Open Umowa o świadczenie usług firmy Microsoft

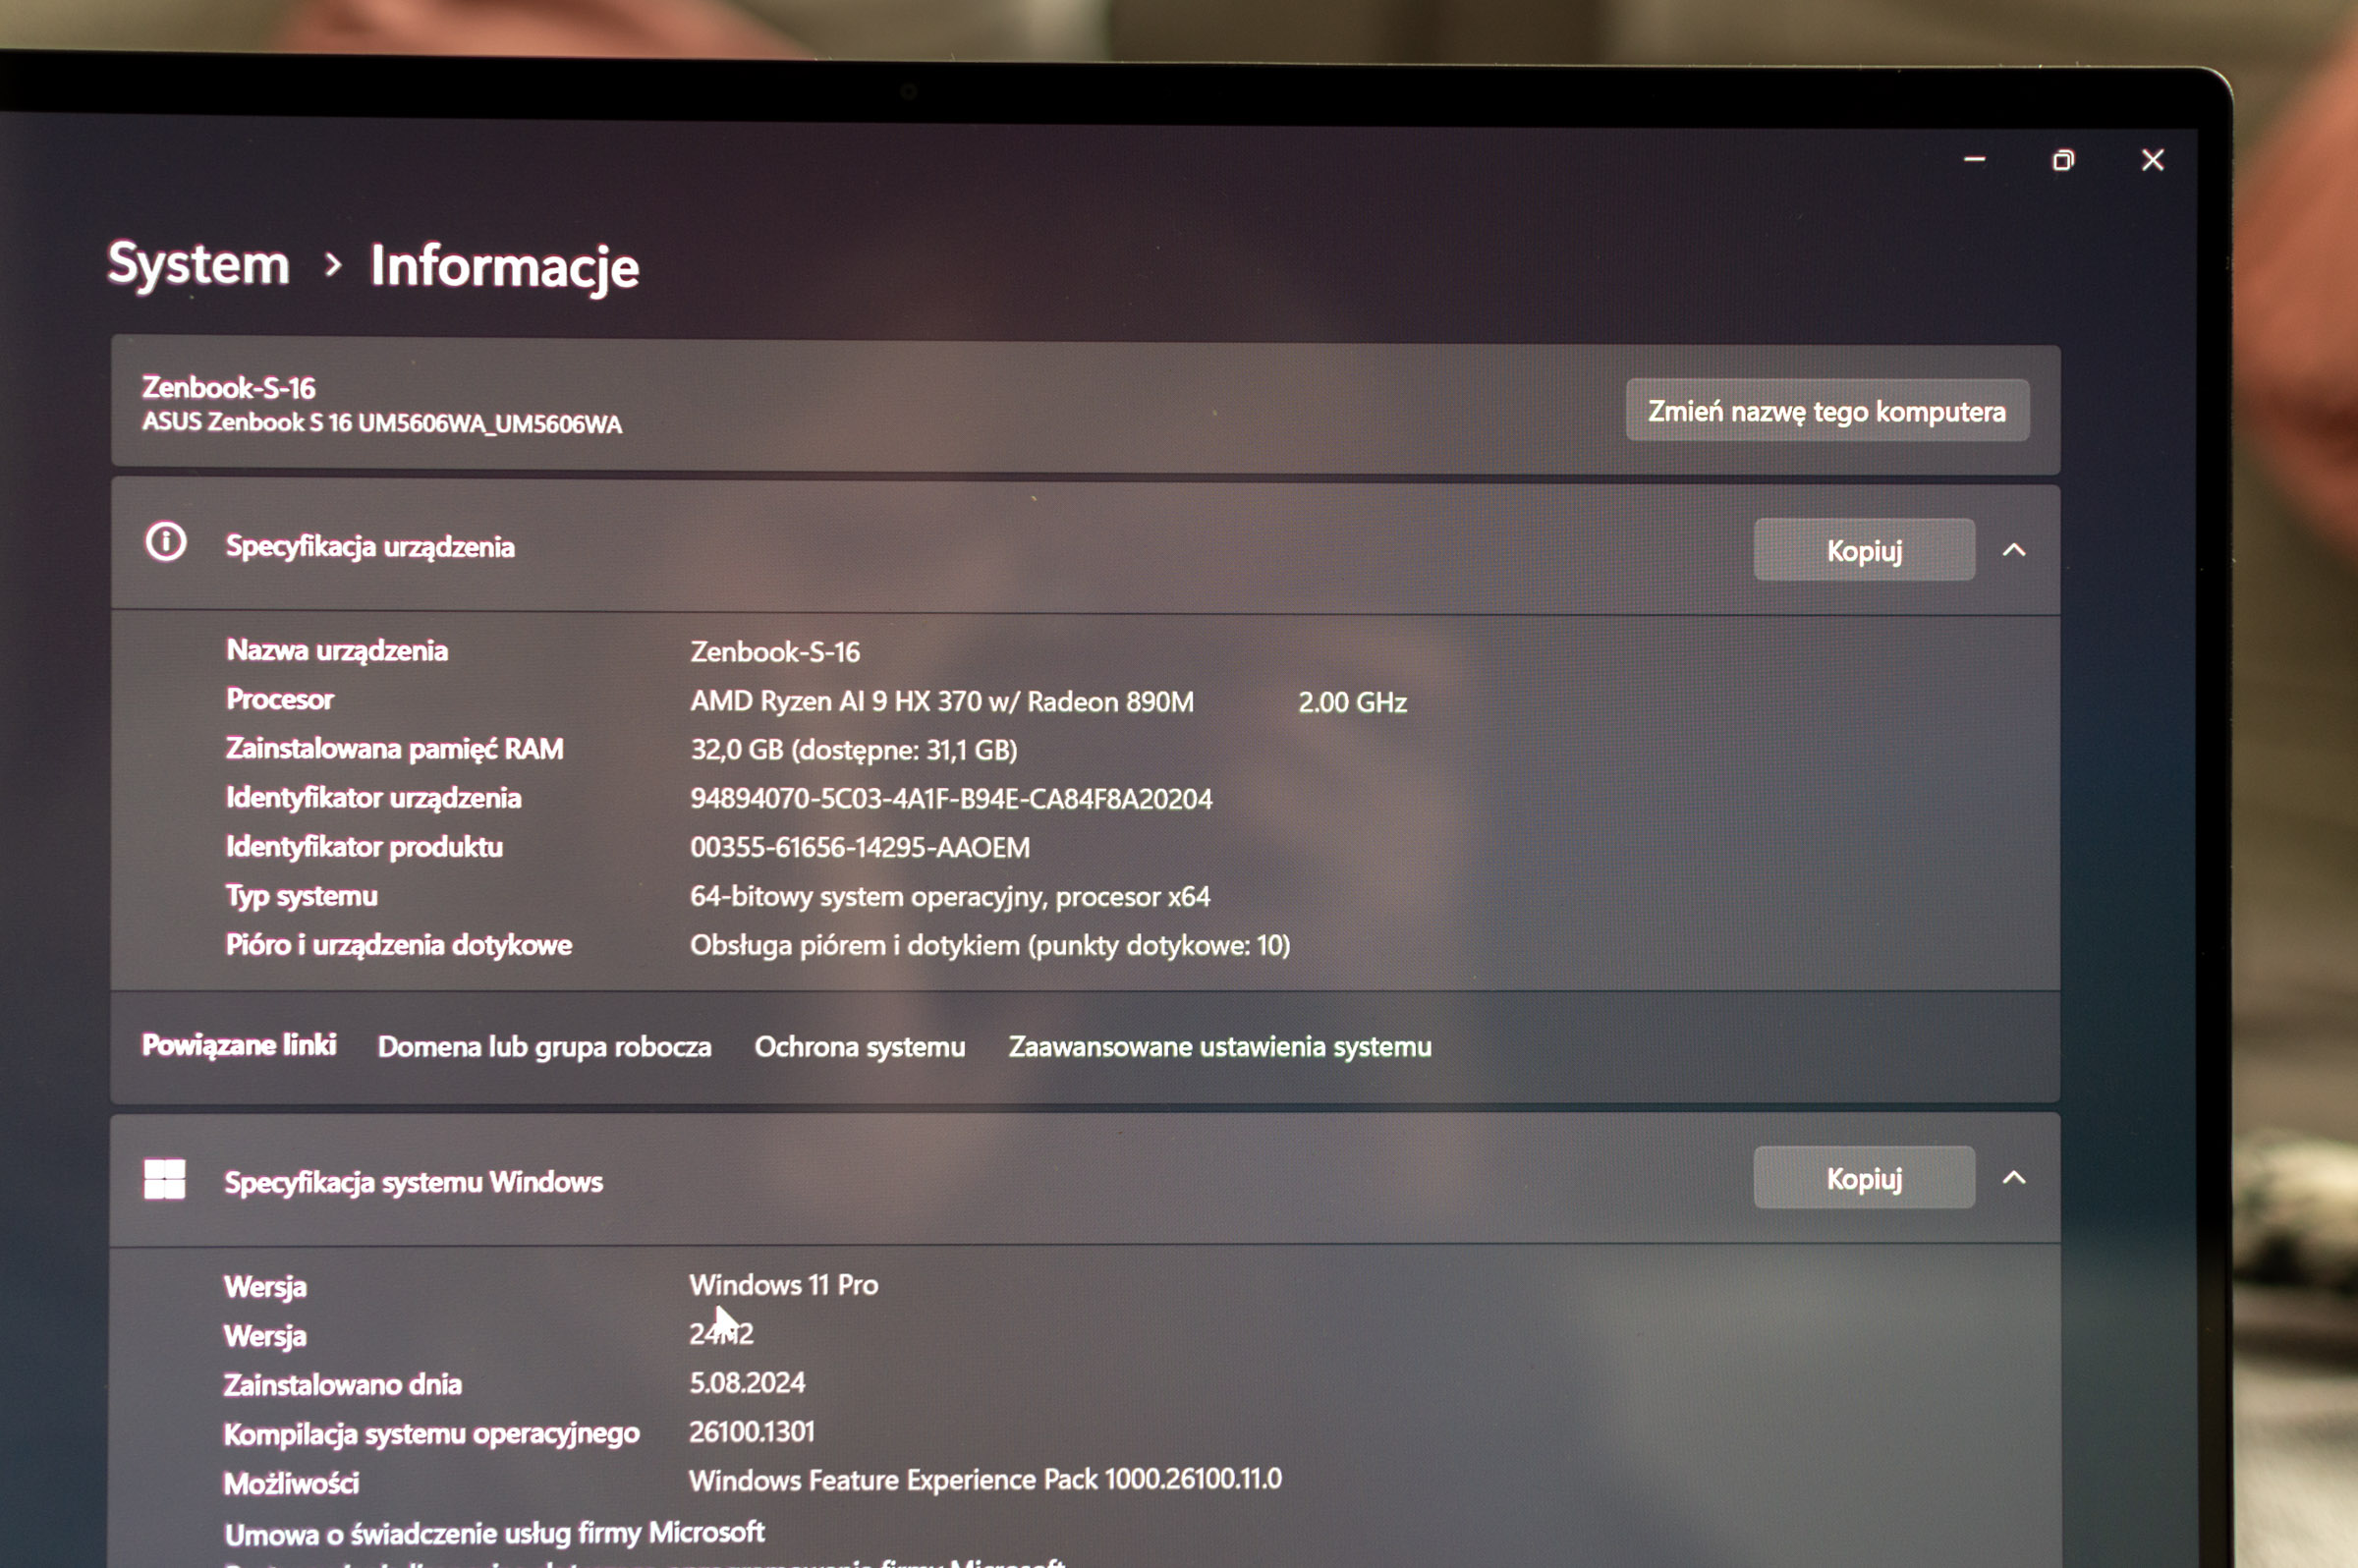pyautogui.click(x=494, y=1533)
